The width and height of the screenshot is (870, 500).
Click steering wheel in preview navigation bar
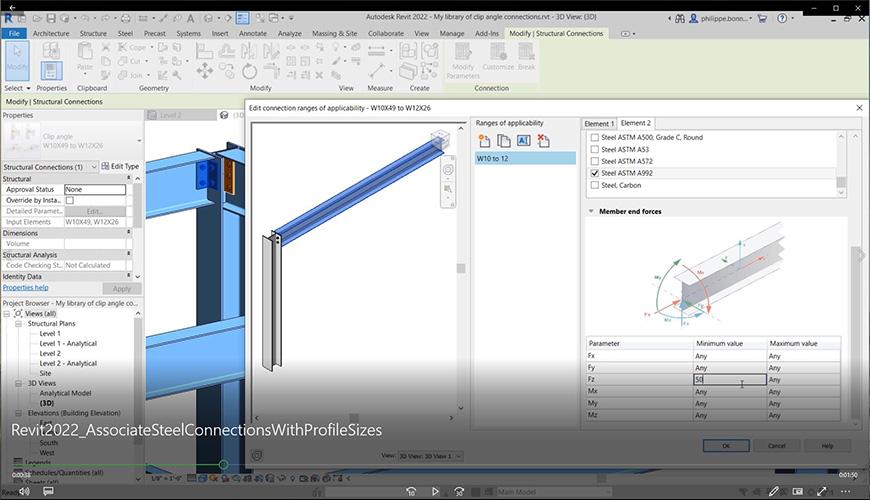click(448, 170)
